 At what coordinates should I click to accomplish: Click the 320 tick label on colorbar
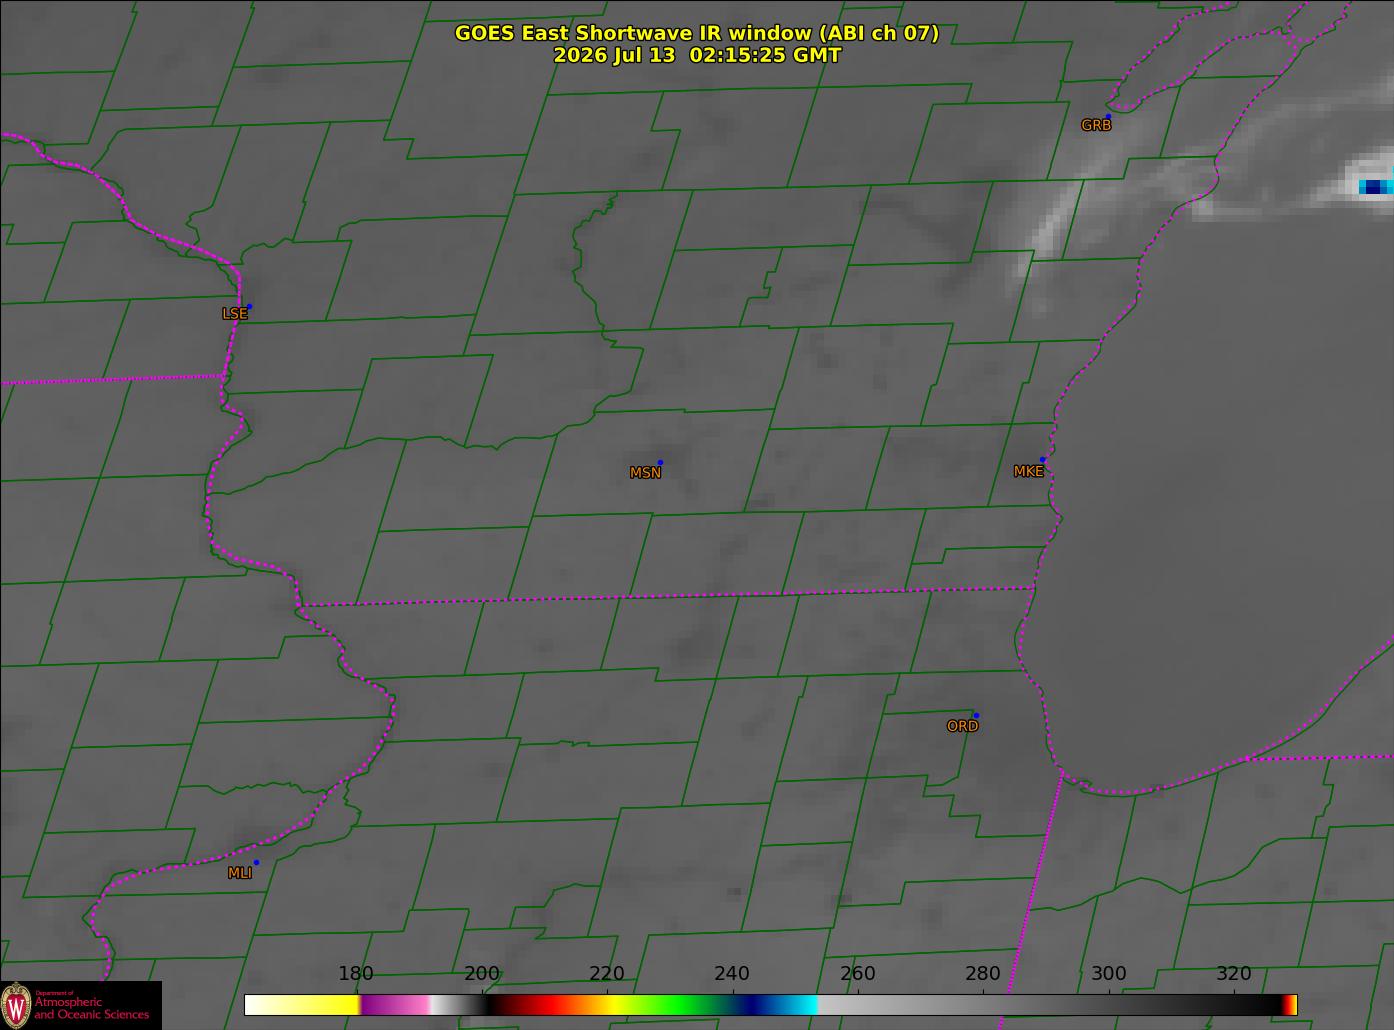point(1234,974)
